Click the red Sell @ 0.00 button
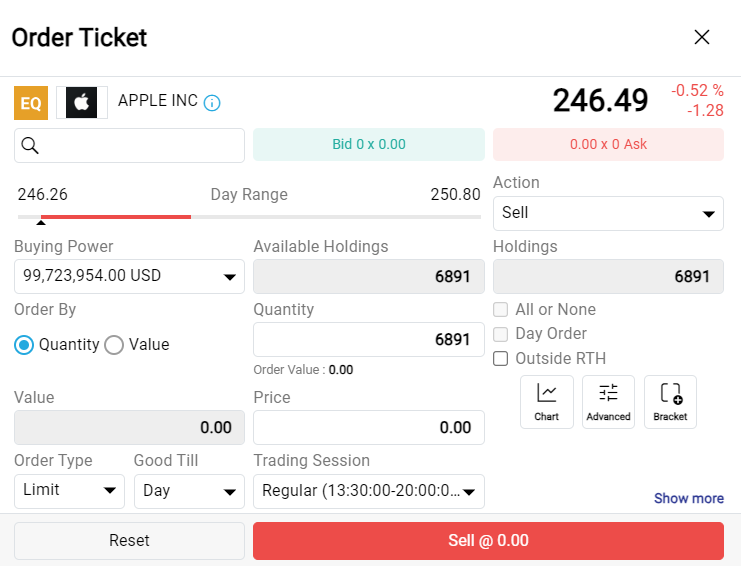 [488, 541]
